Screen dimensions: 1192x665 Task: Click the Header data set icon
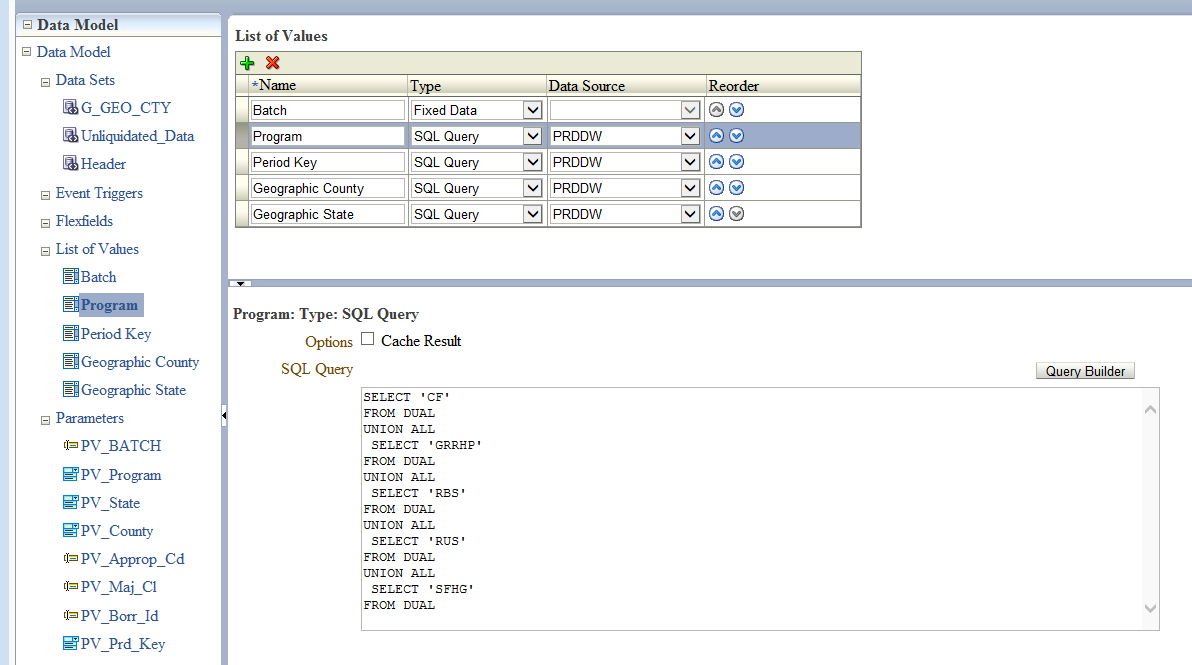pos(71,163)
